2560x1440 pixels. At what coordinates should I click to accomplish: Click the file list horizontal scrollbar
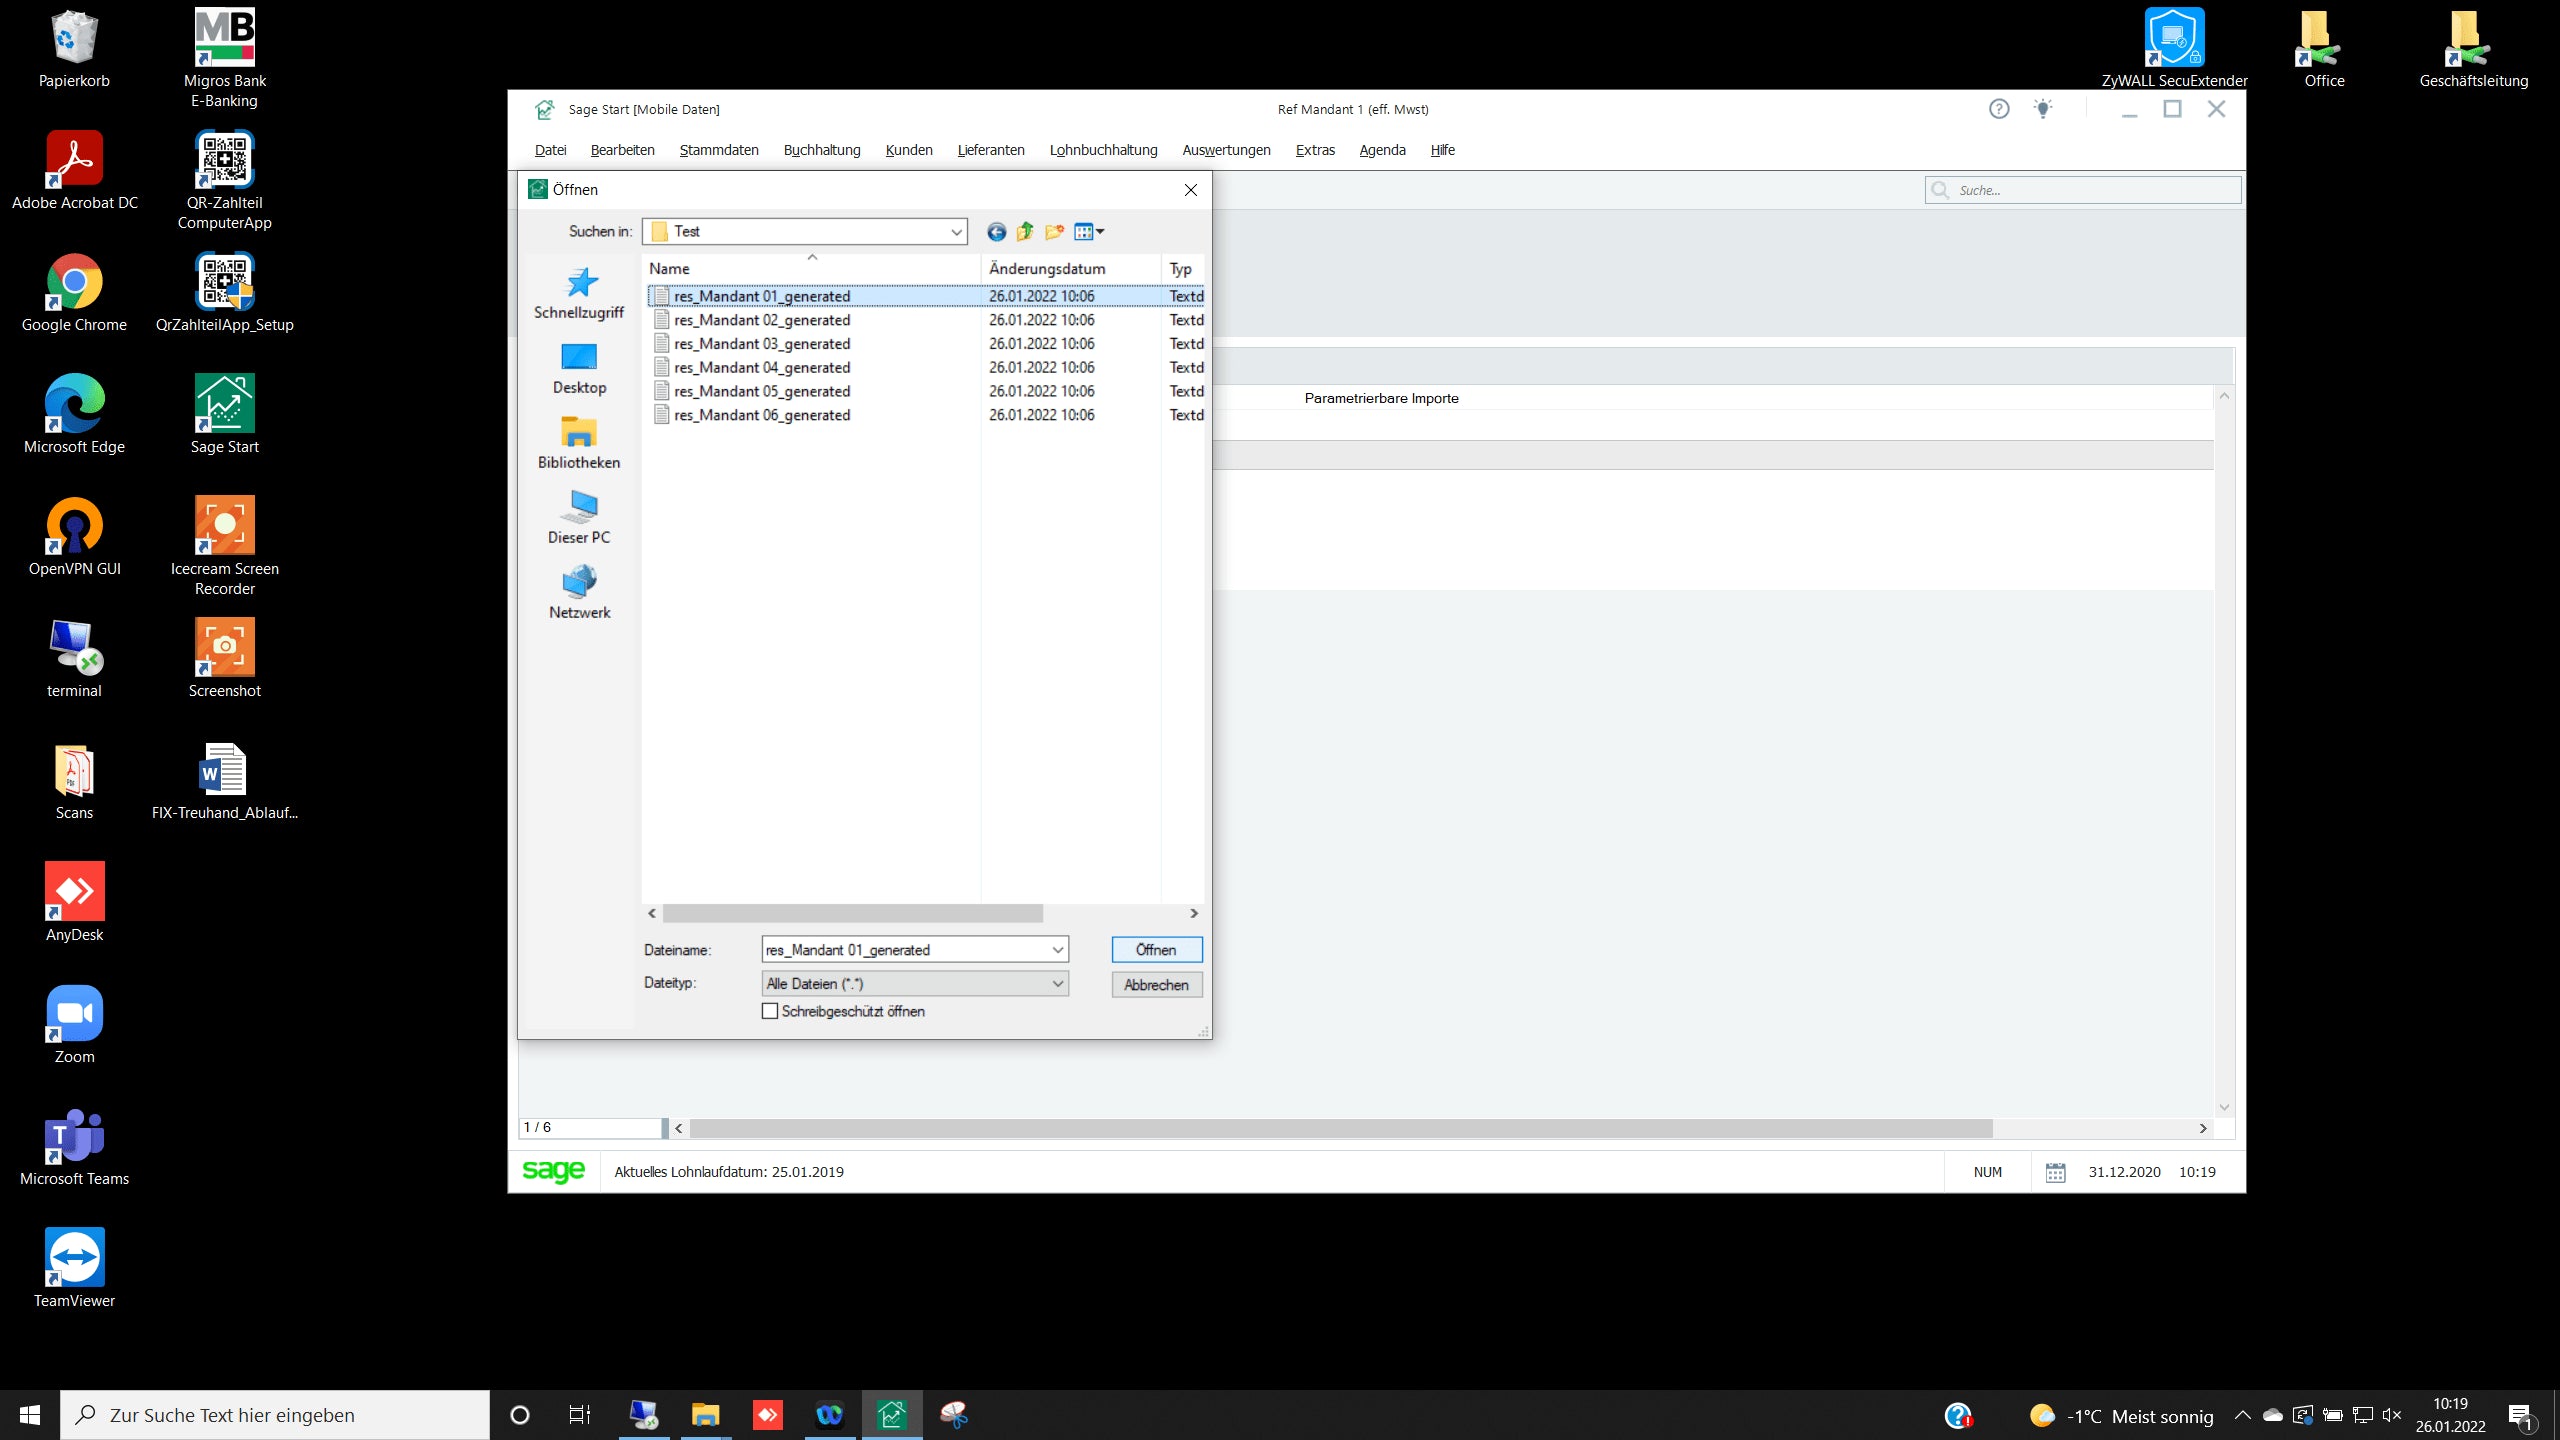pyautogui.click(x=853, y=913)
